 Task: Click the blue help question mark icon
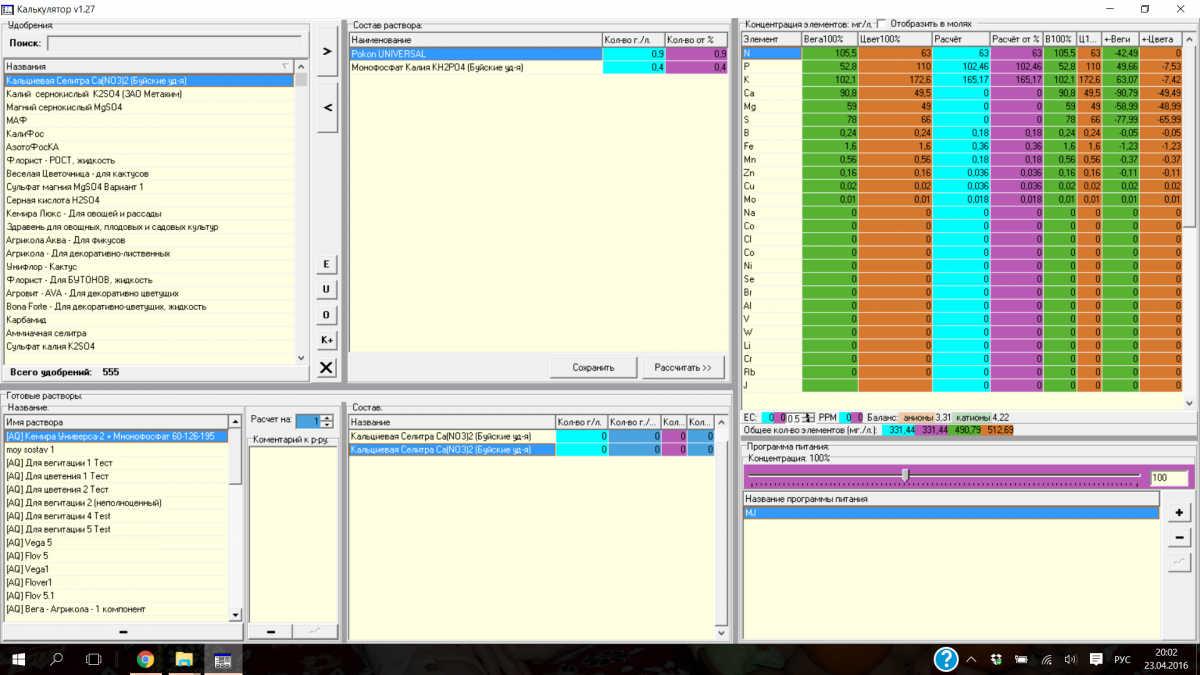pyautogui.click(x=946, y=659)
